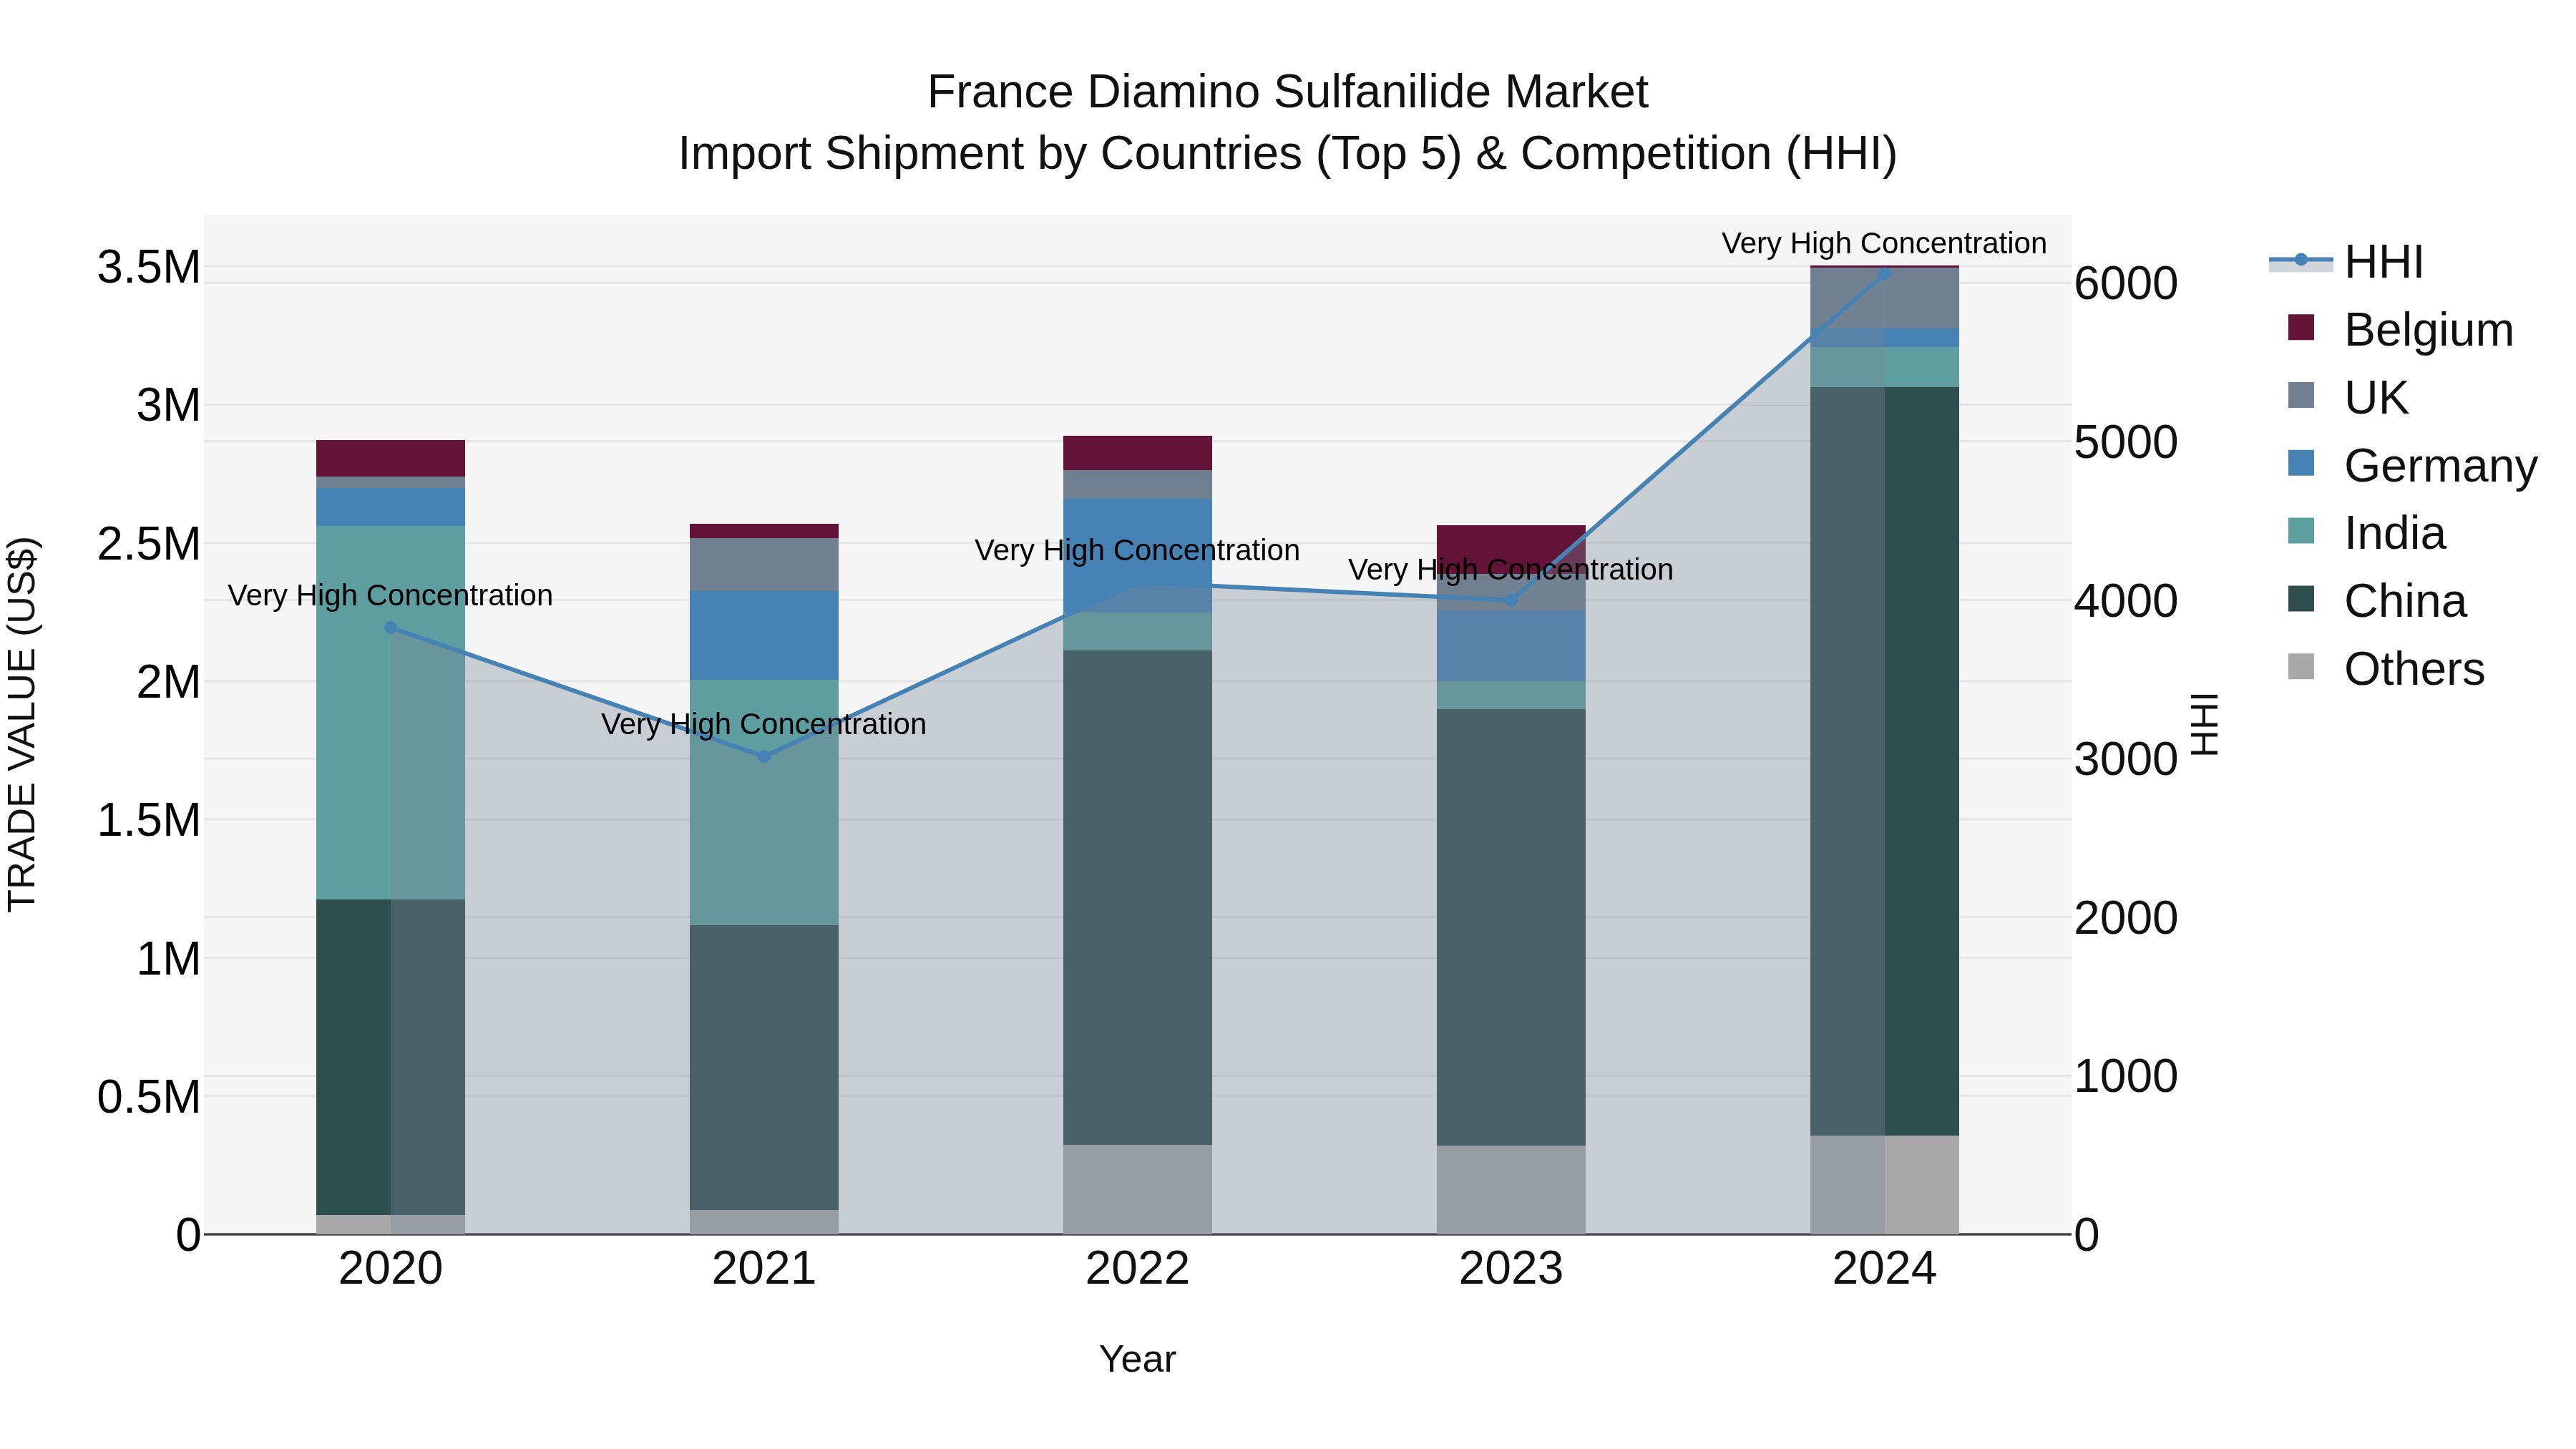The height and width of the screenshot is (1449, 2576).
Task: Click the 2022 Others bar segment
Action: [1138, 1189]
